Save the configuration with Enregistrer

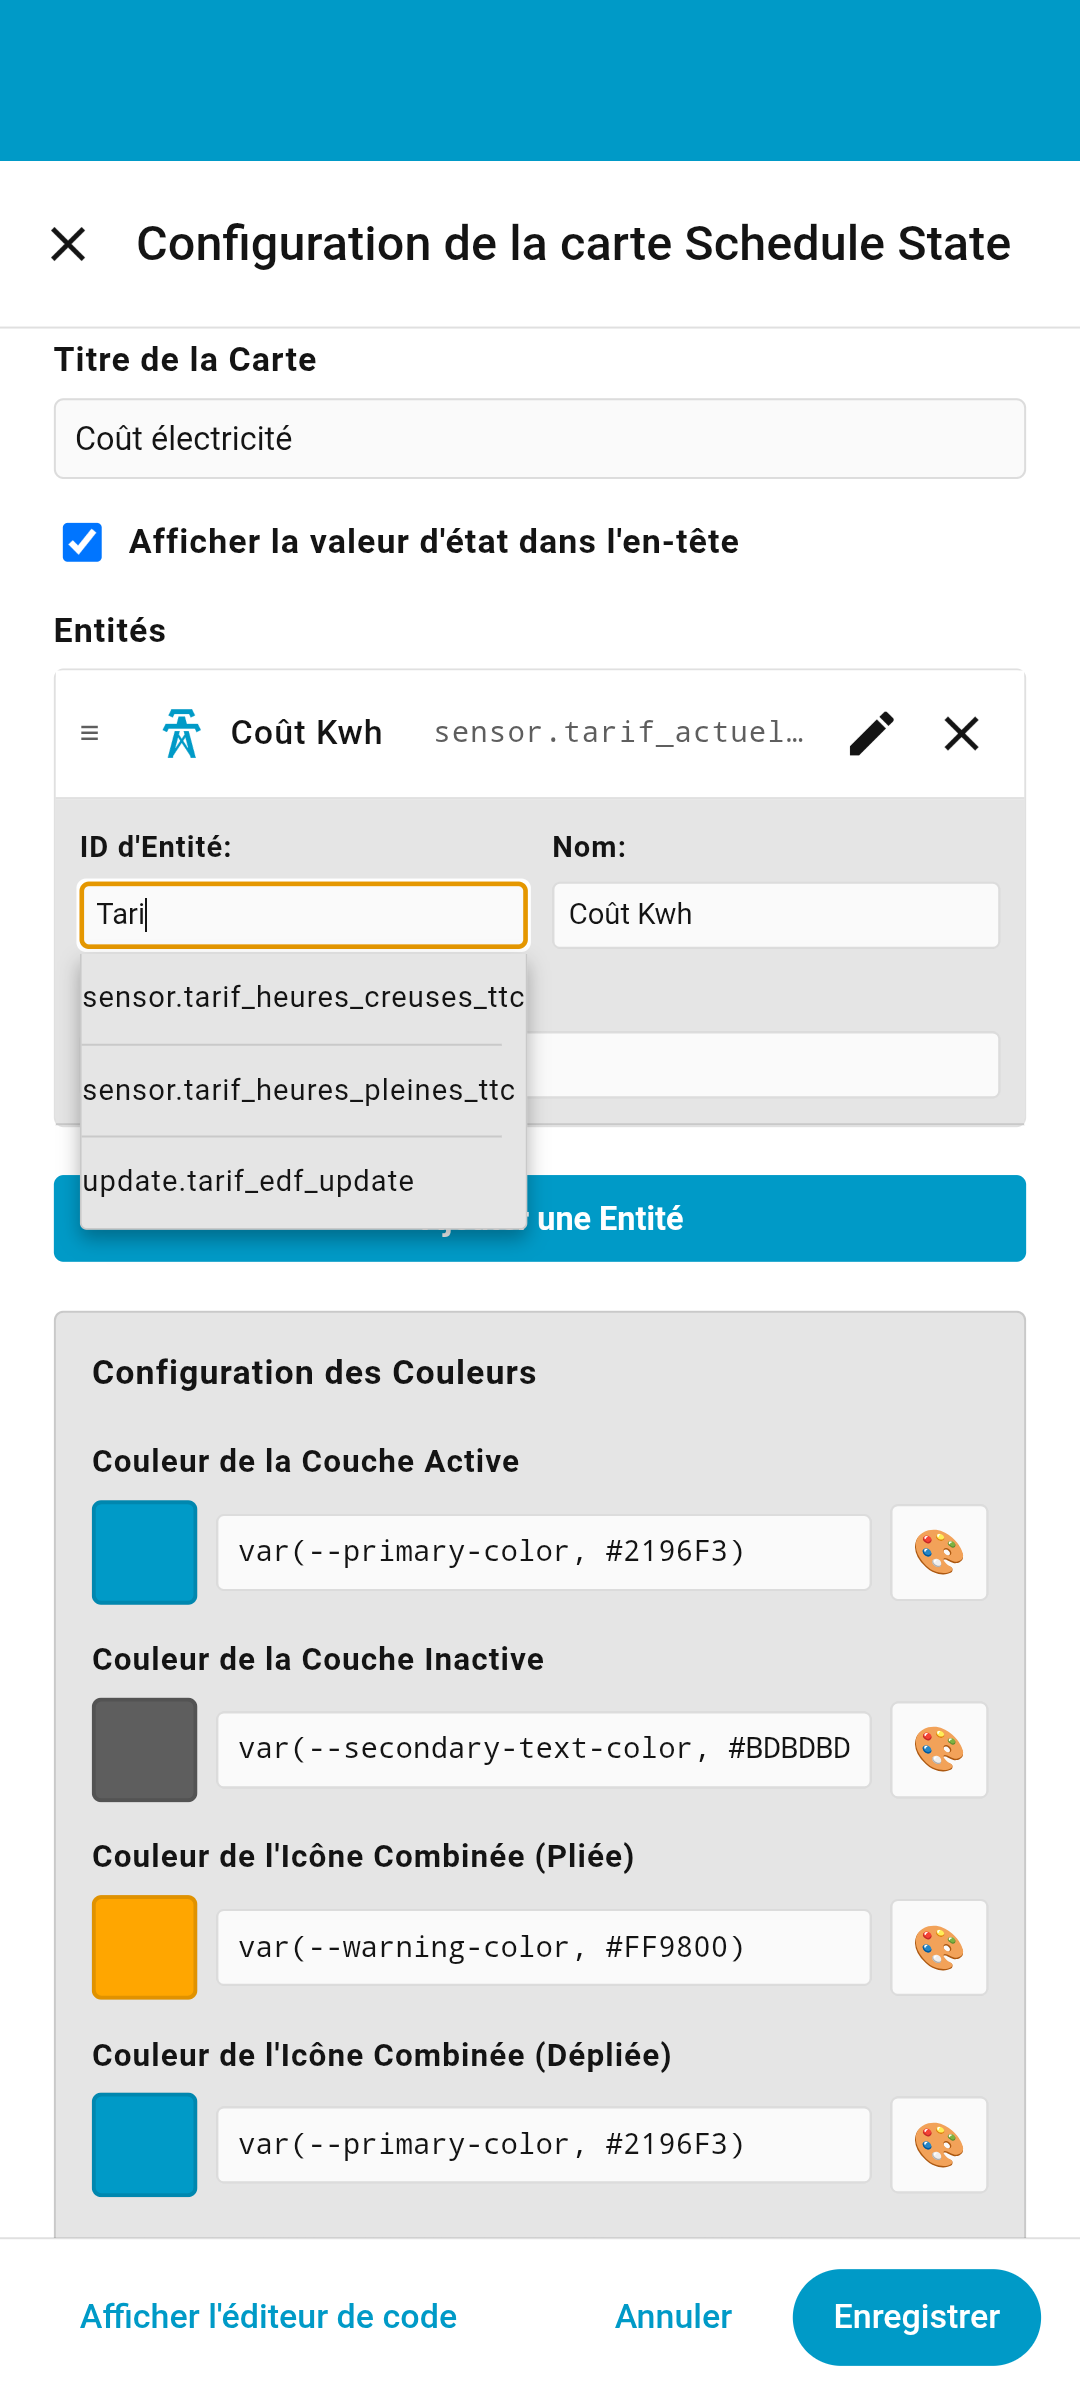pos(916,2316)
